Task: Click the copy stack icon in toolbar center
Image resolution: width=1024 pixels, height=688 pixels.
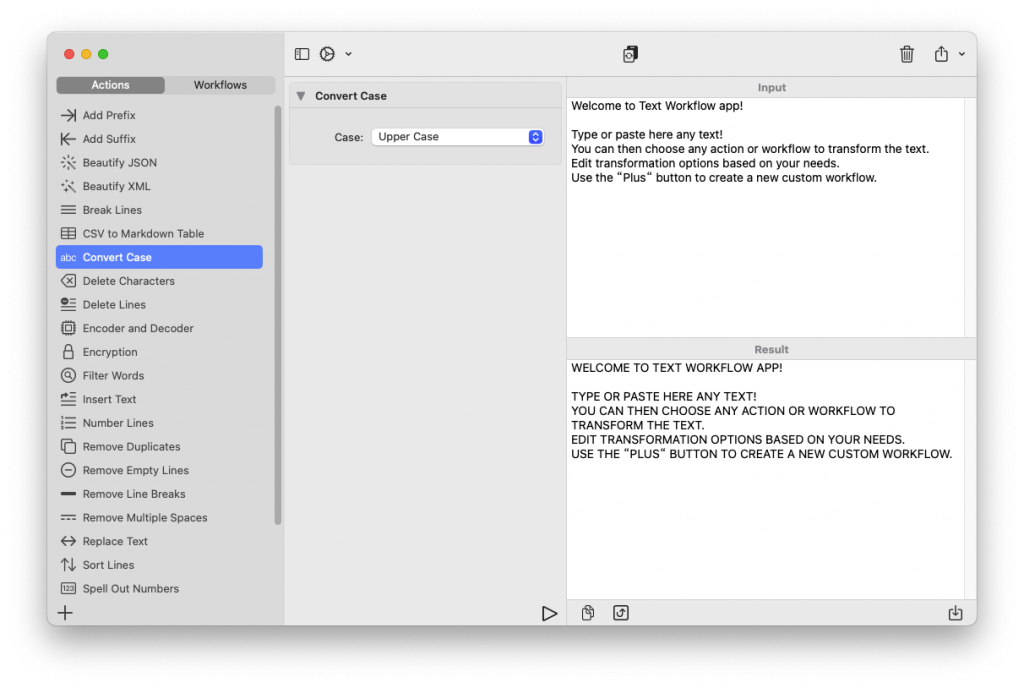Action: 630,54
